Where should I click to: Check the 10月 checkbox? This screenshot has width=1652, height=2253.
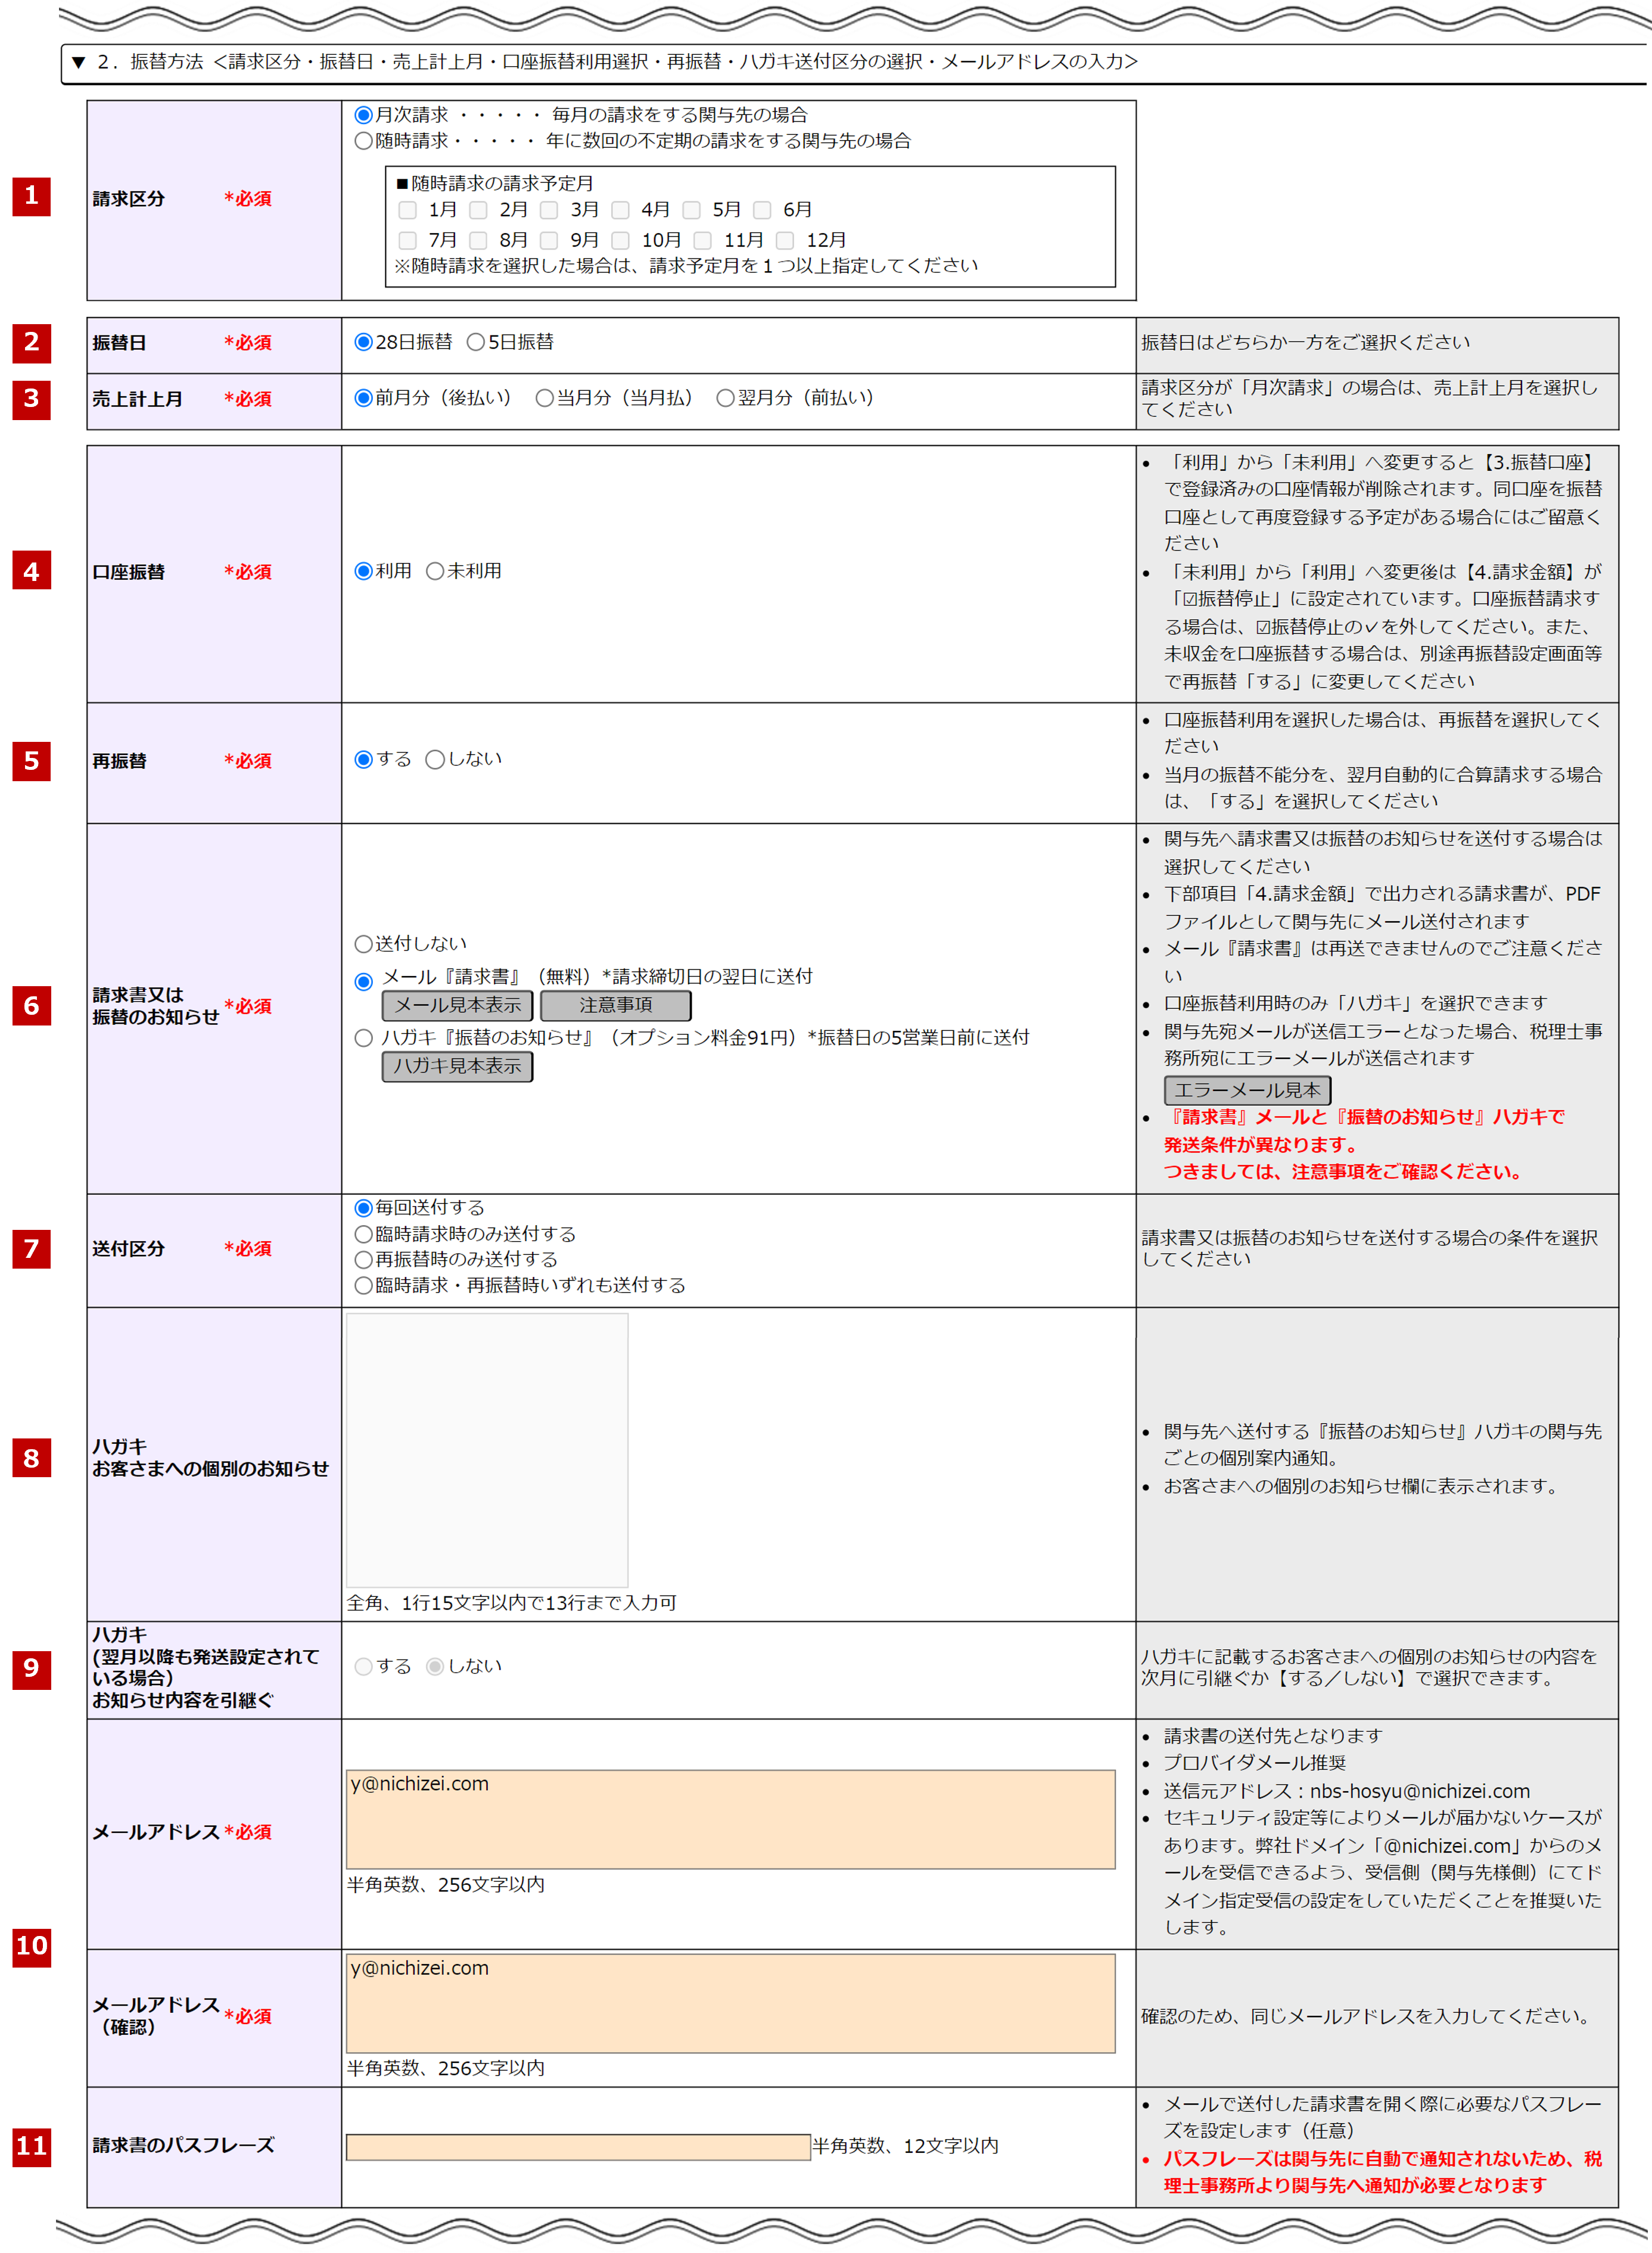coord(620,240)
